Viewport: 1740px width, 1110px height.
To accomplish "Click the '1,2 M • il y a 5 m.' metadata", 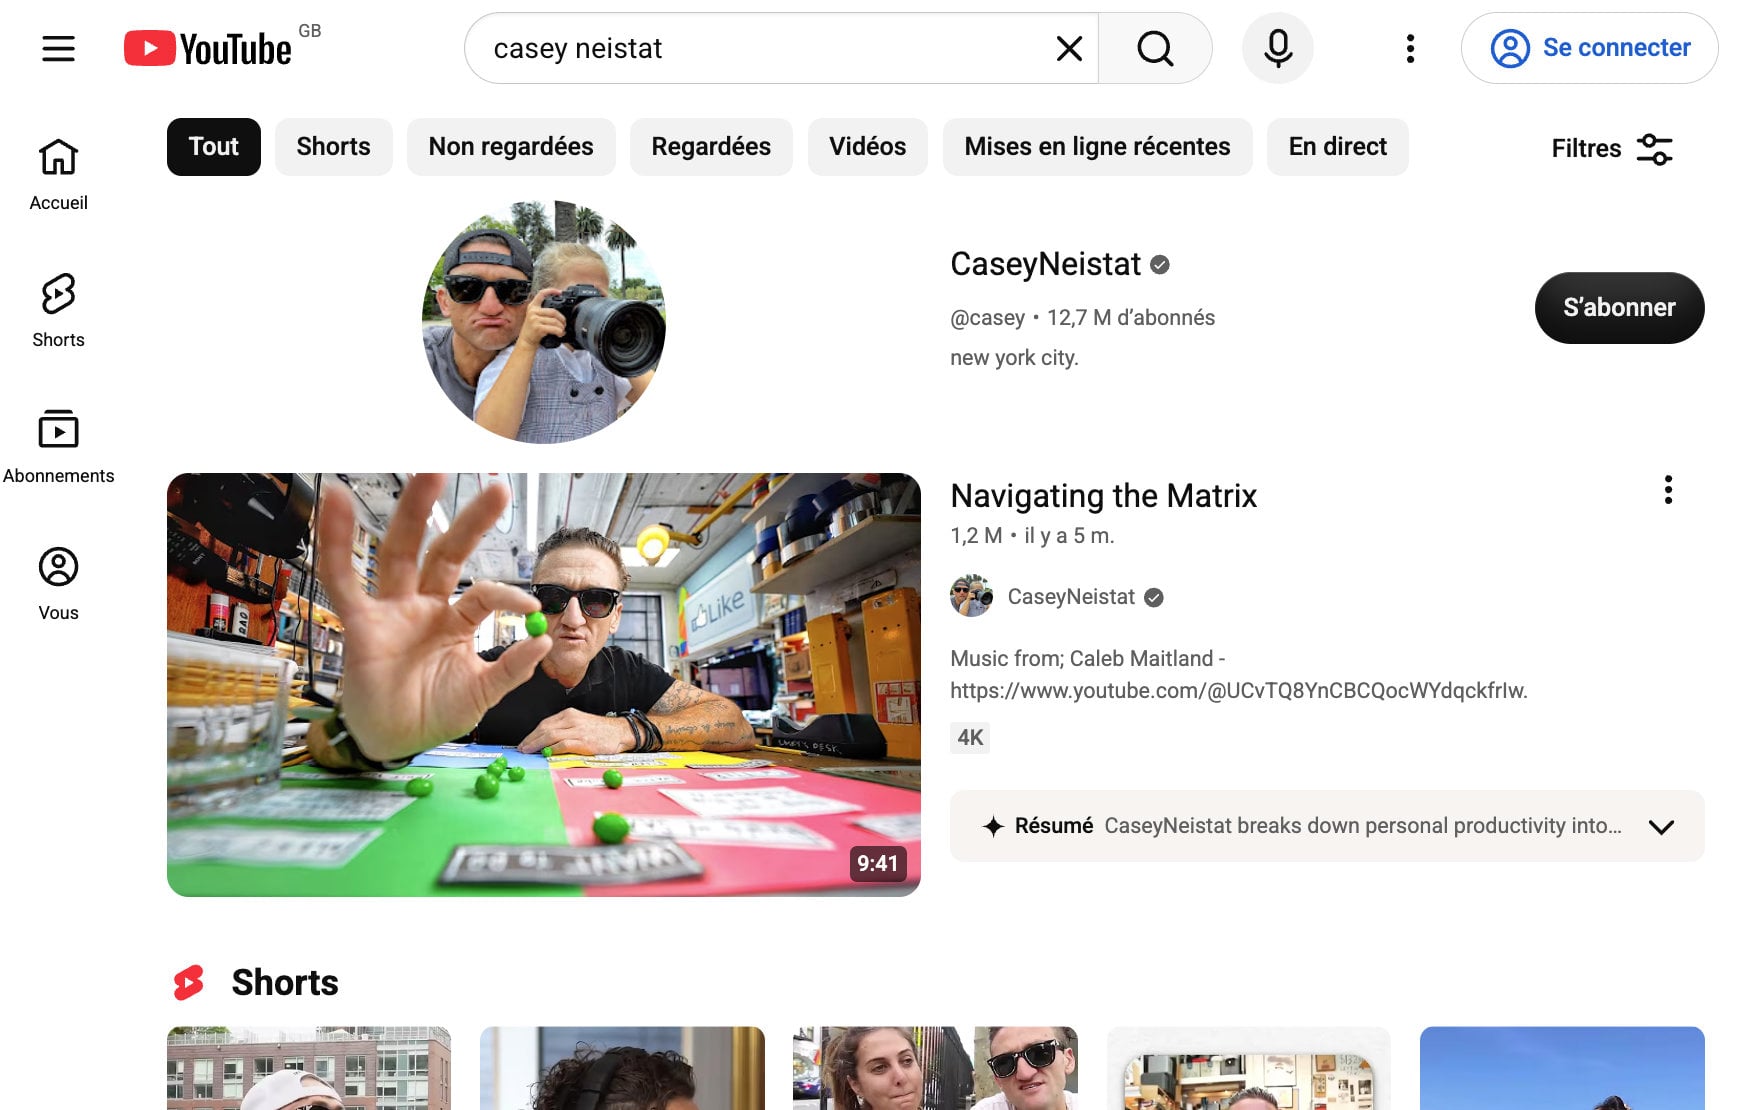I will pyautogui.click(x=1032, y=536).
